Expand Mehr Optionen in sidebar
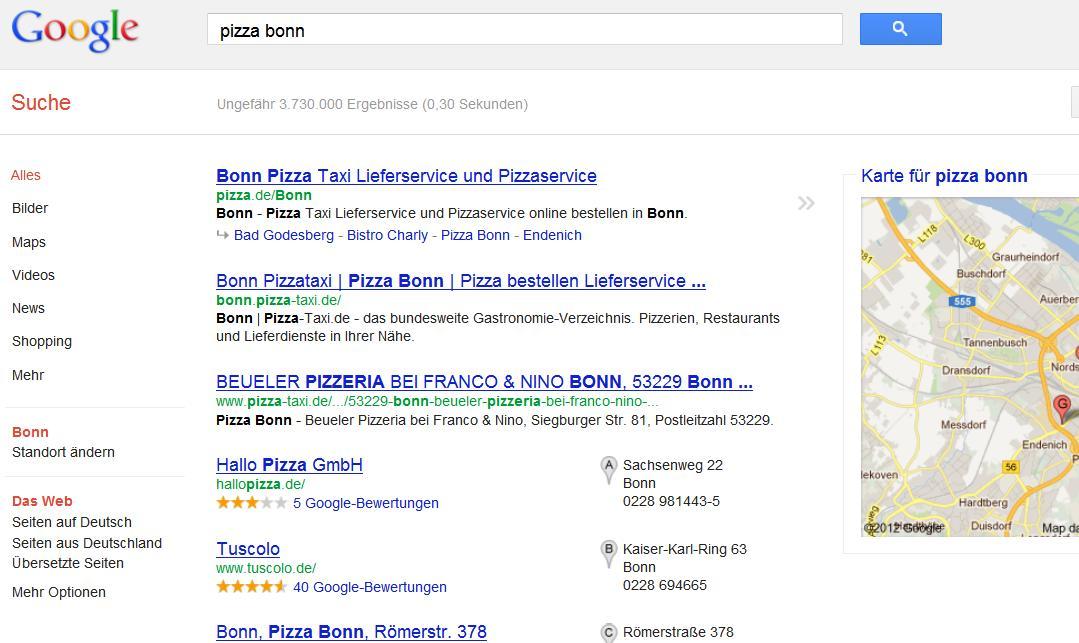This screenshot has width=1079, height=643. coord(58,592)
